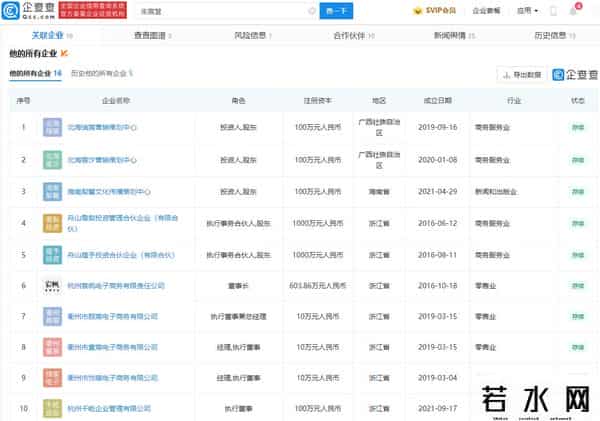
Task: Click the 地区 column header
Action: point(379,101)
